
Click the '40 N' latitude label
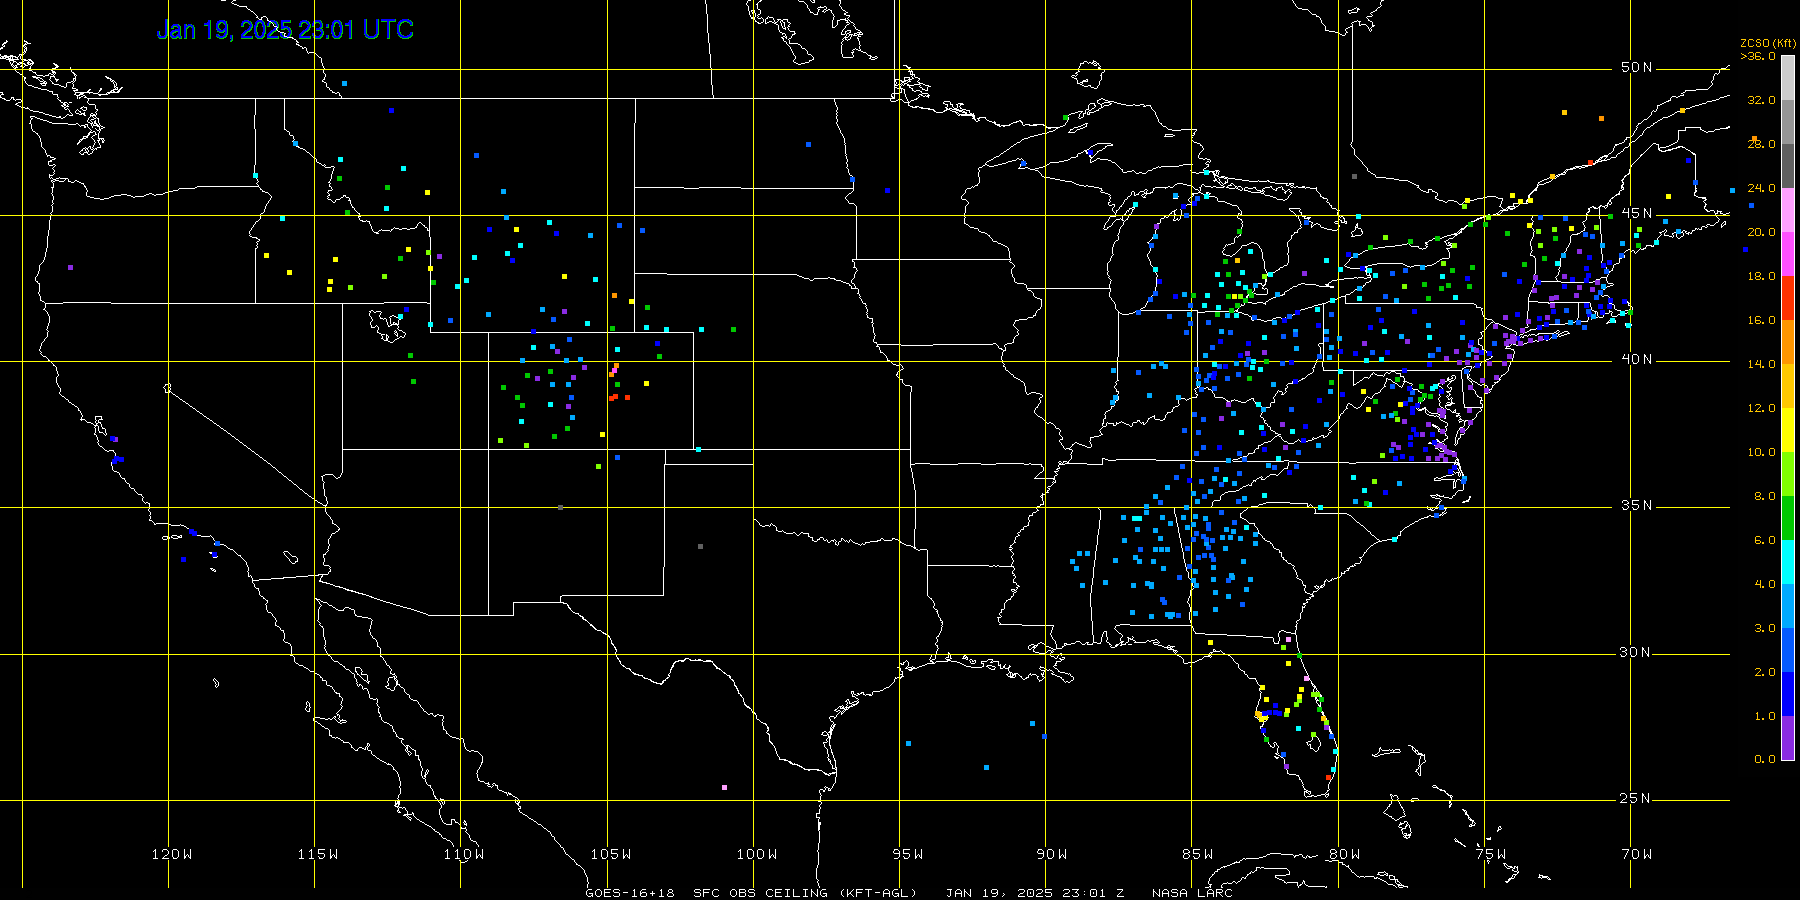[x=1637, y=359]
